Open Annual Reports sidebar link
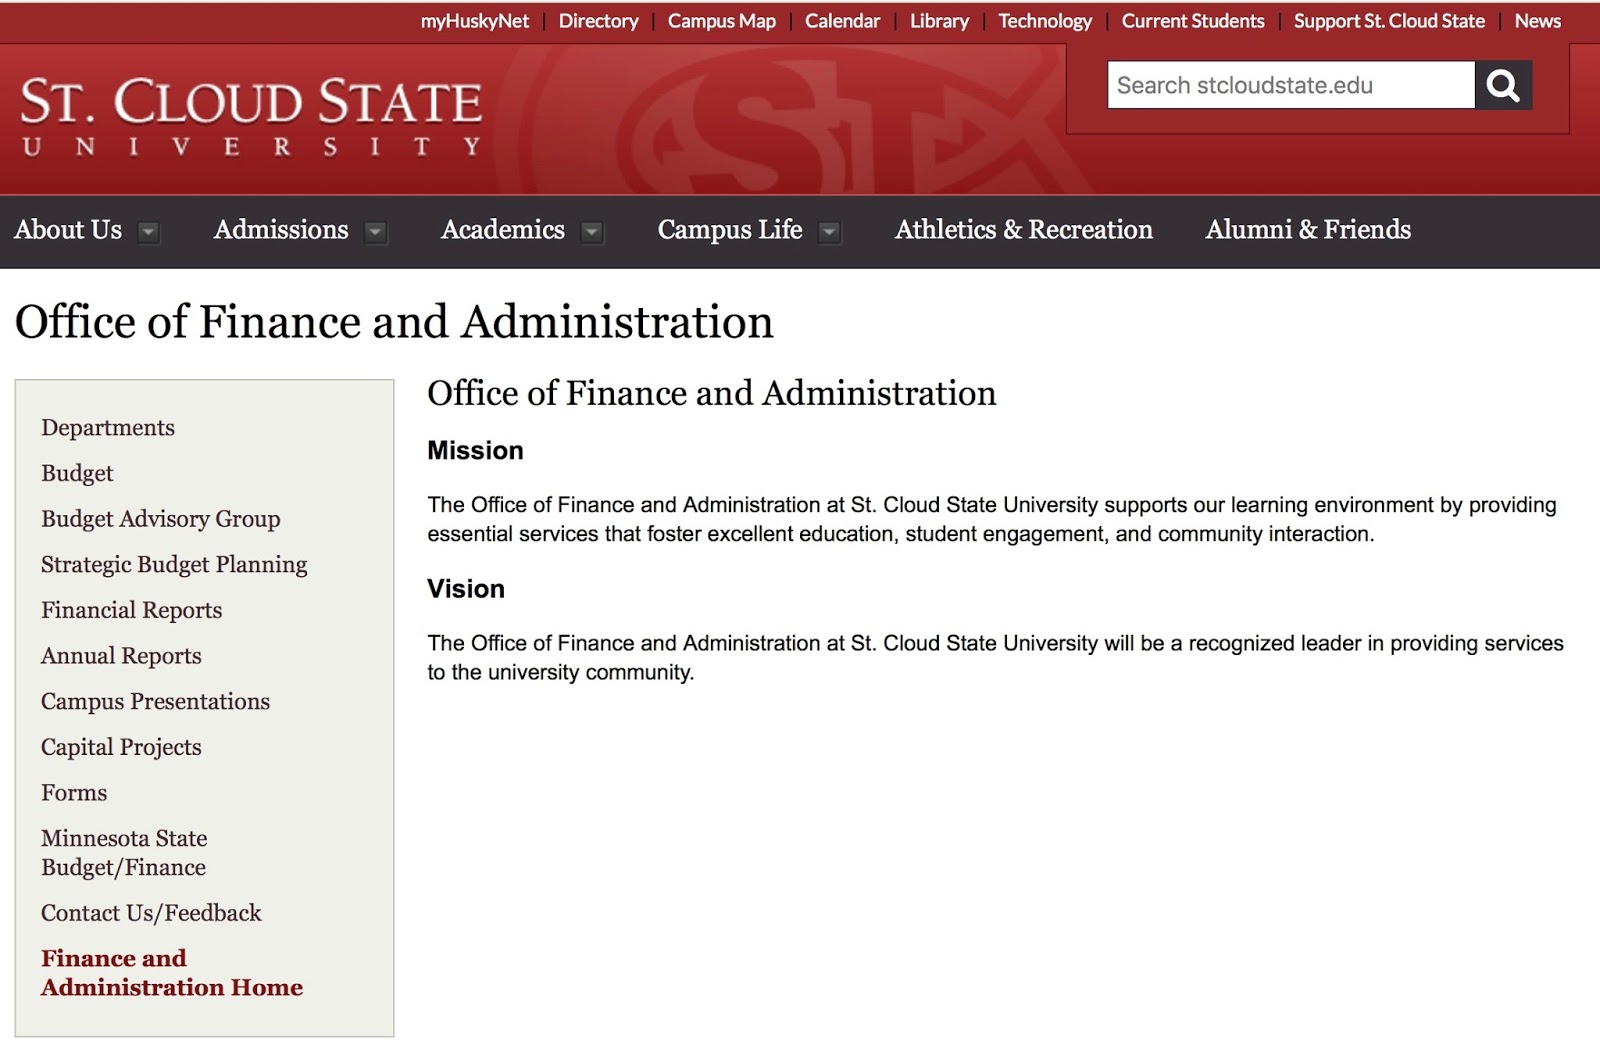1600x1052 pixels. 121,656
